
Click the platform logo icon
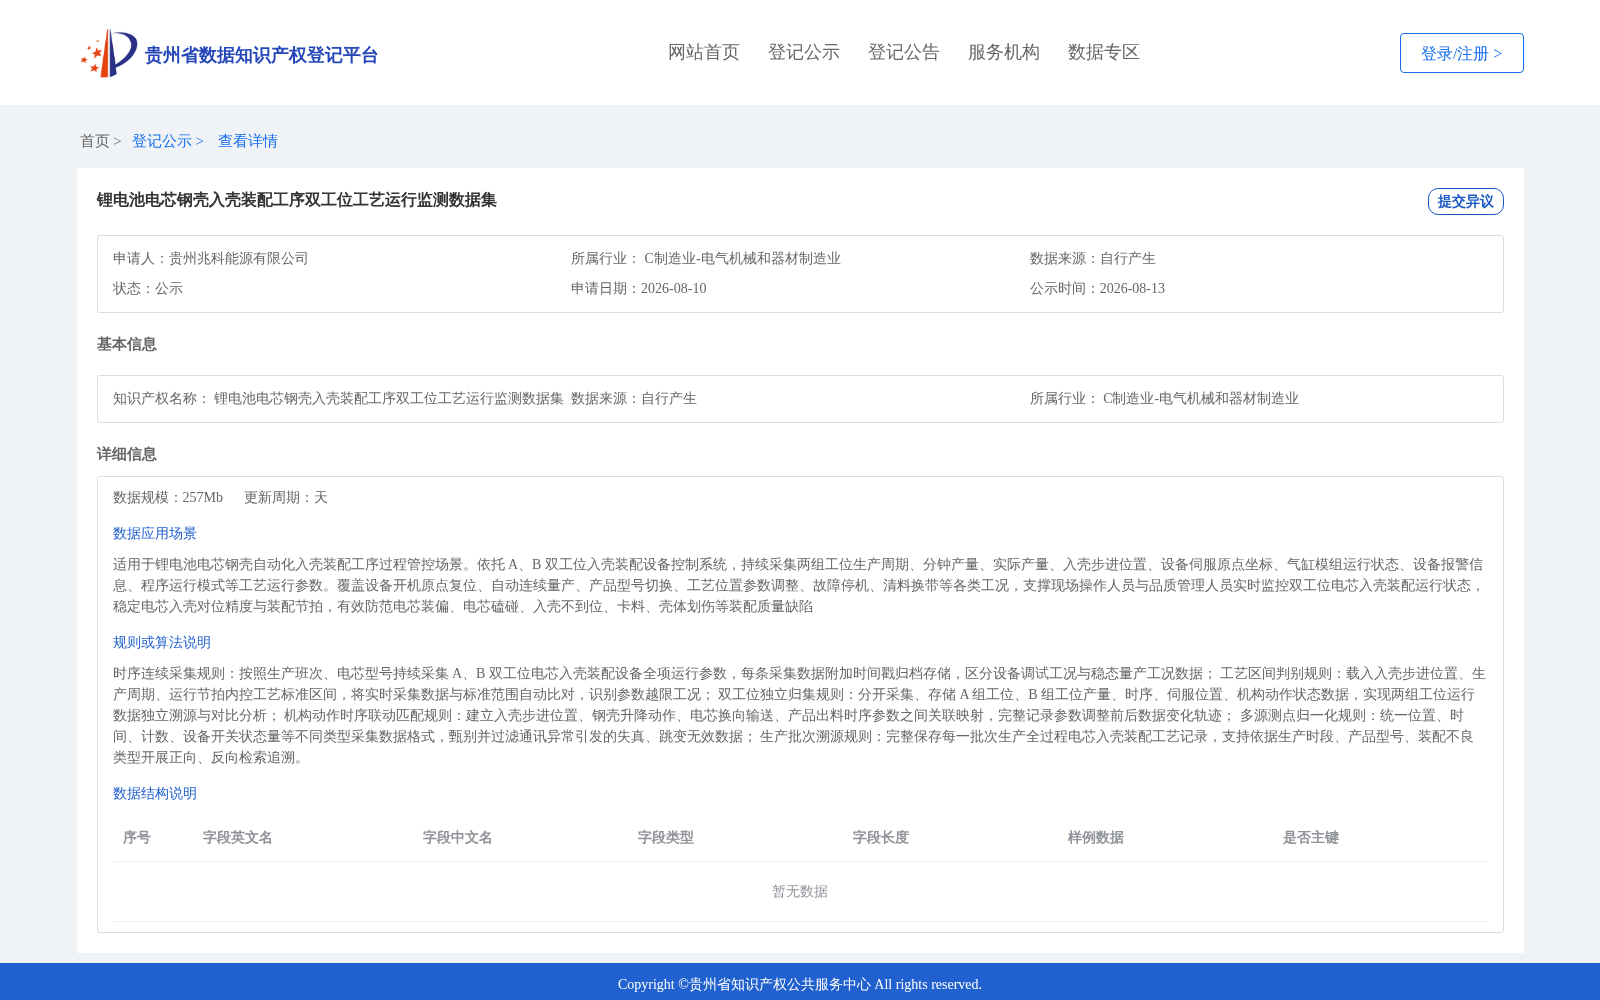[109, 53]
